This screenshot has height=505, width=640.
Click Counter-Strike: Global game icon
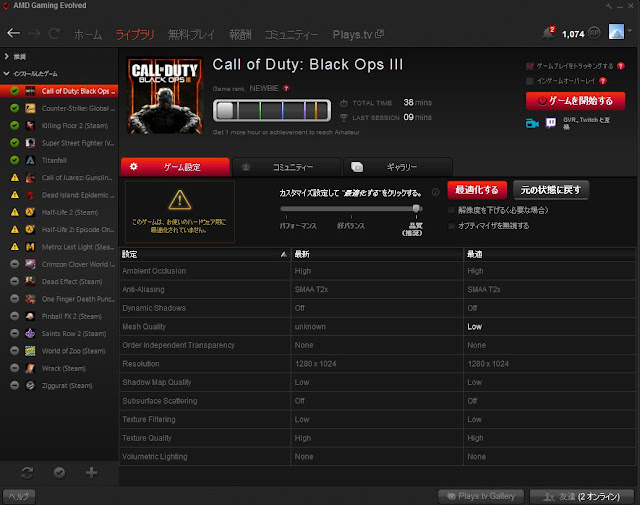pos(30,108)
